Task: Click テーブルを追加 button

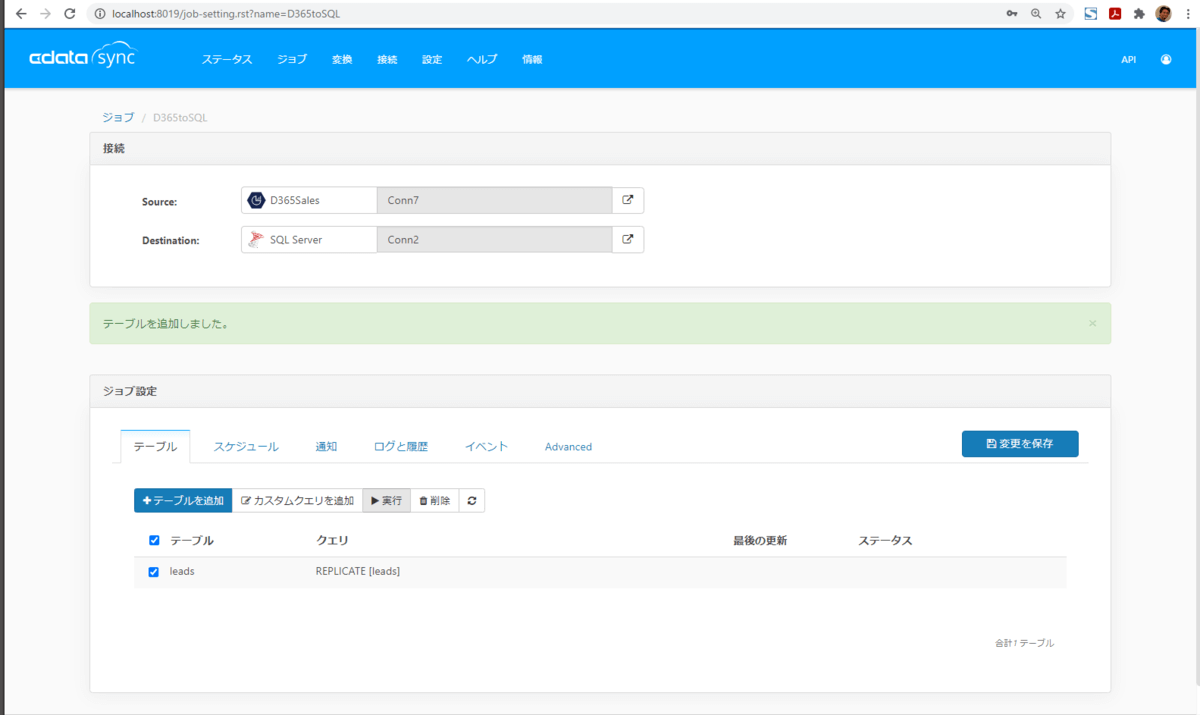Action: click(x=183, y=500)
